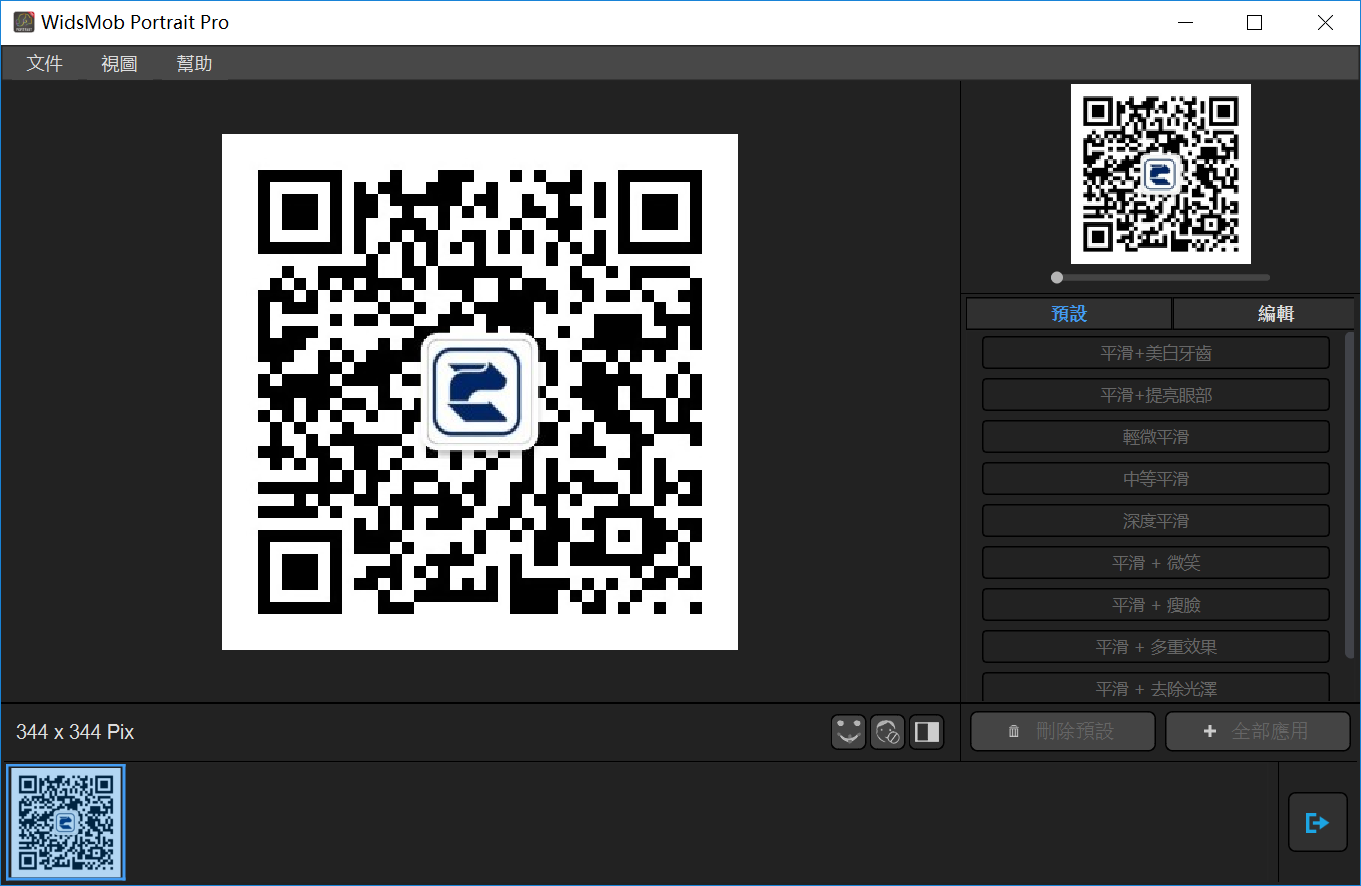Apply the 平滑 + 瘦臉 preset
This screenshot has height=886, width=1361.
tap(1156, 605)
